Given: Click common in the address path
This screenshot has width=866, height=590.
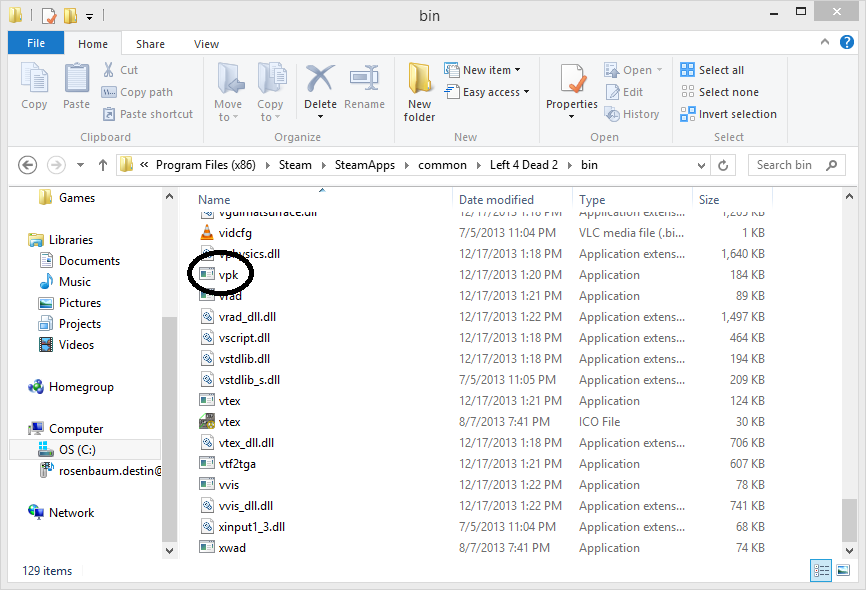Looking at the screenshot, I should (442, 165).
